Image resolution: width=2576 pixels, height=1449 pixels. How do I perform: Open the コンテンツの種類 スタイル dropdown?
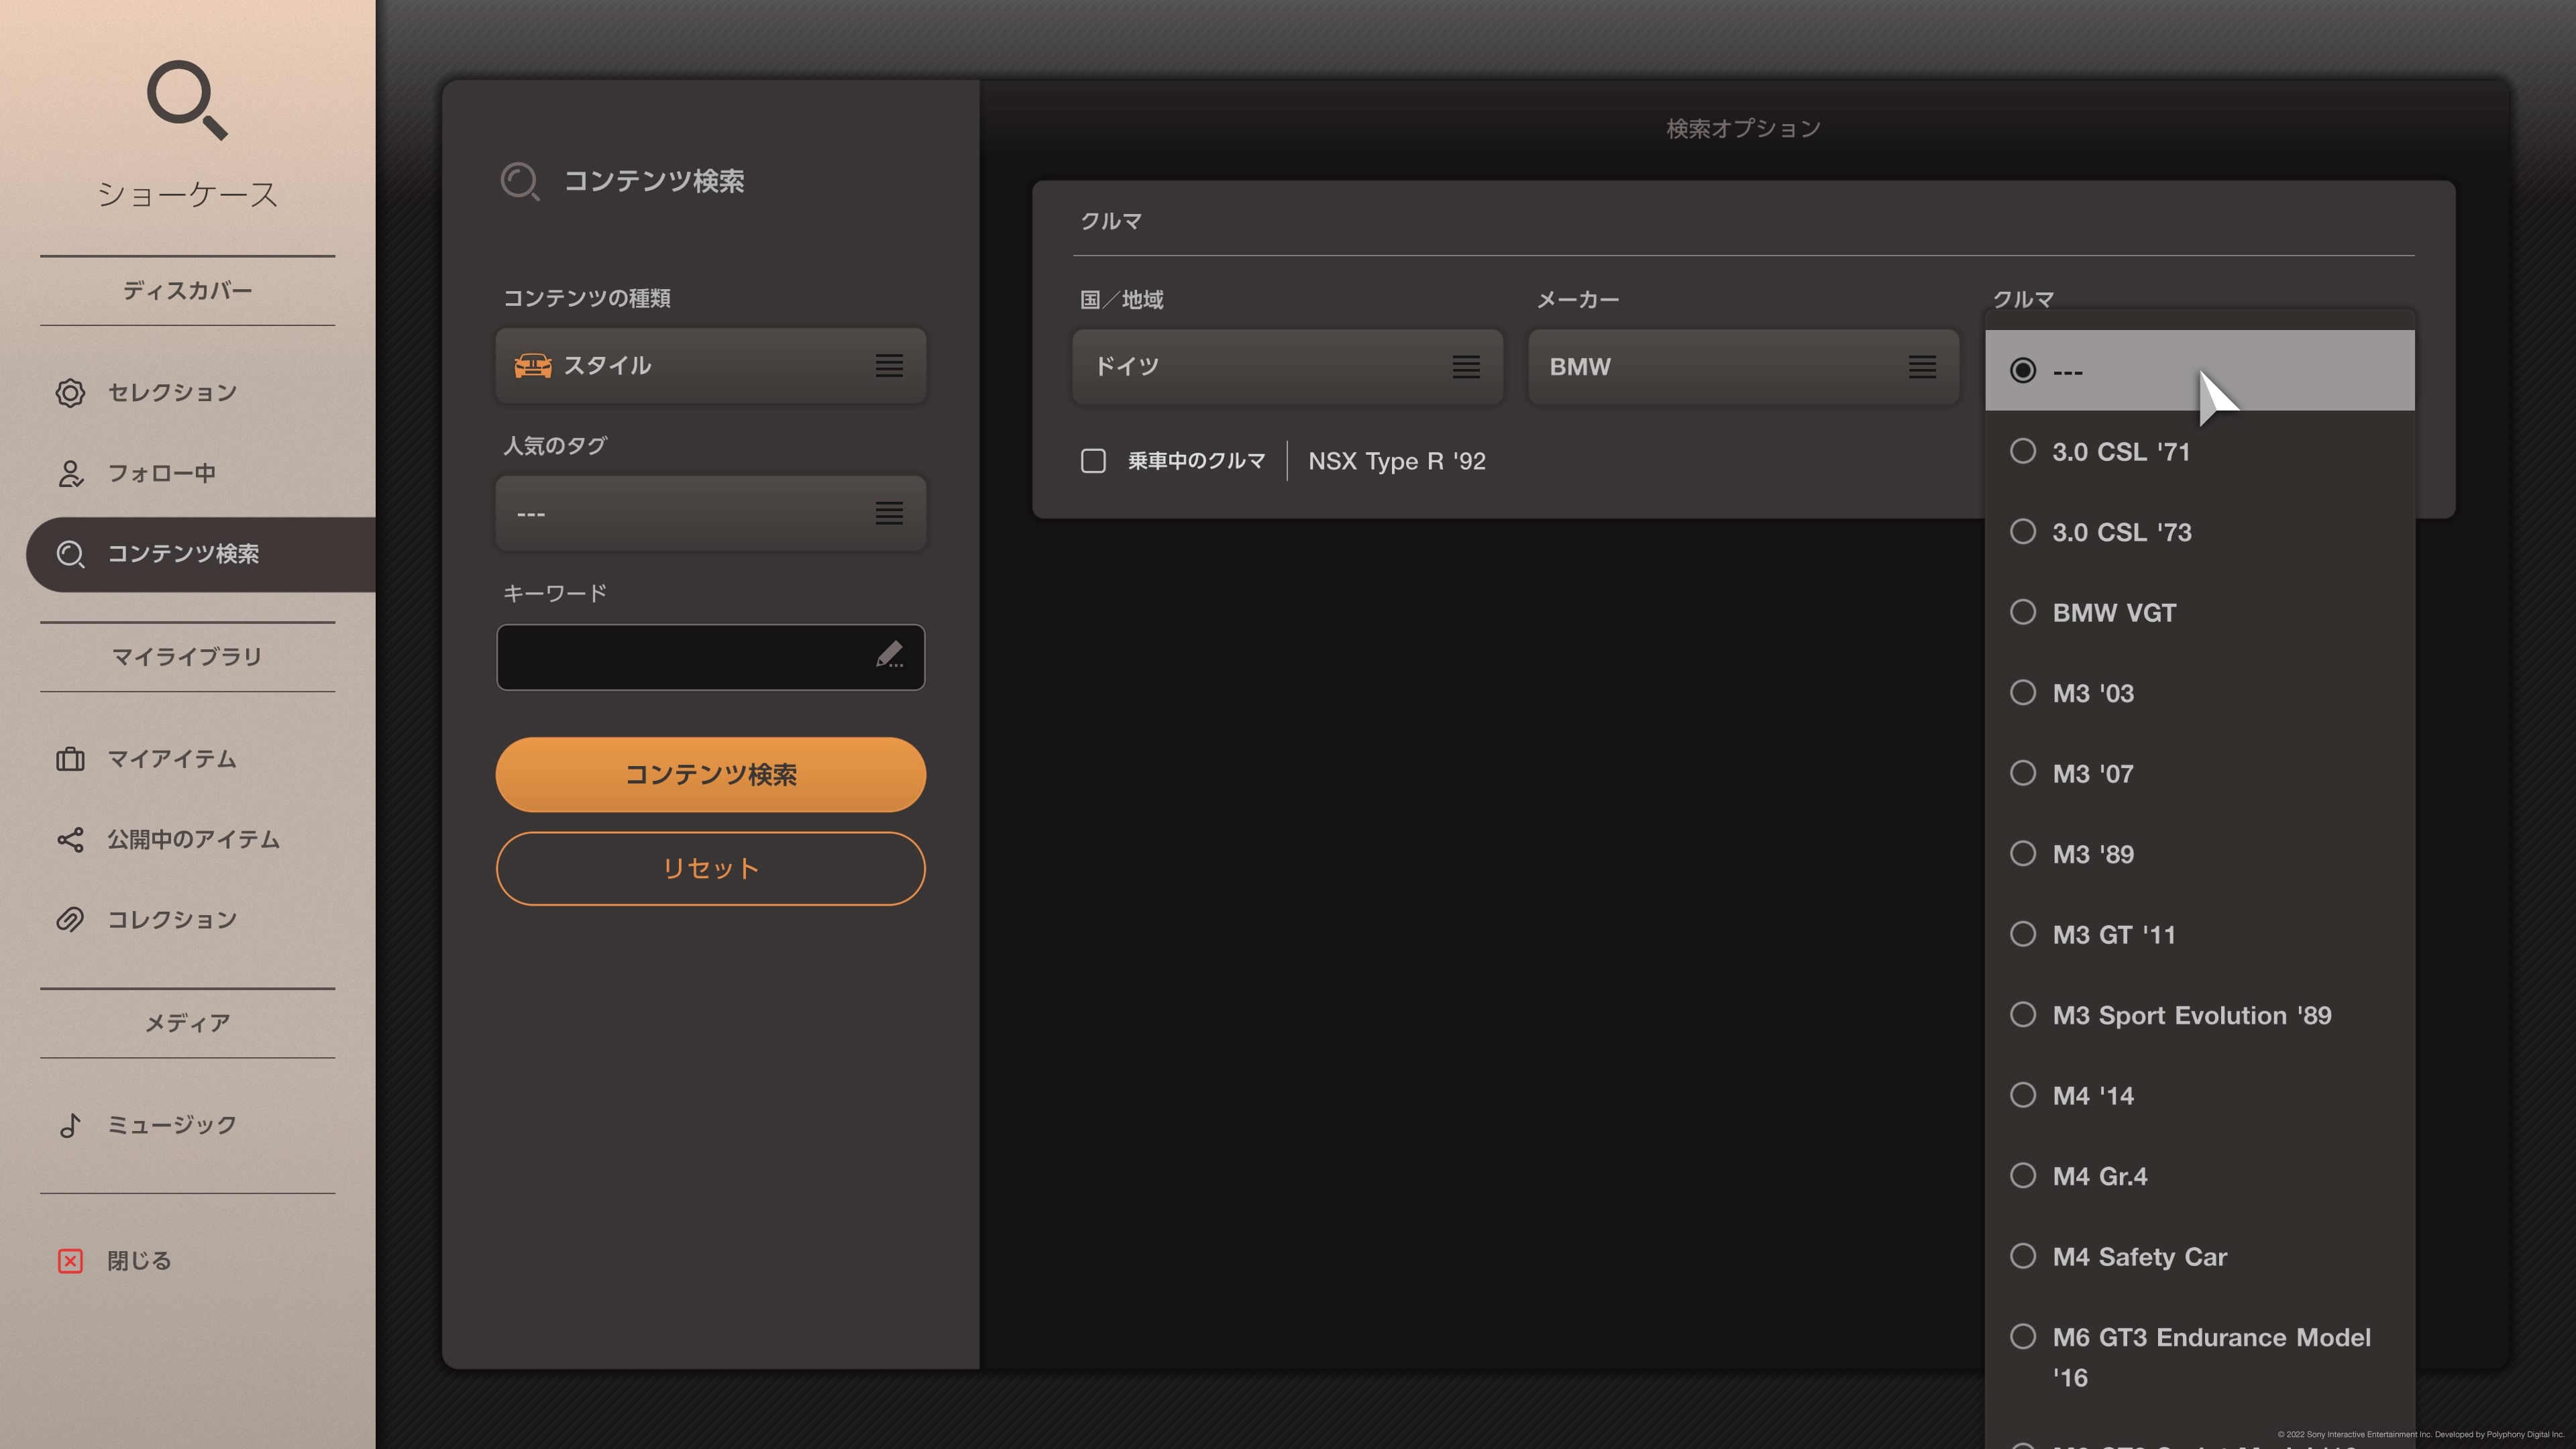pyautogui.click(x=710, y=366)
